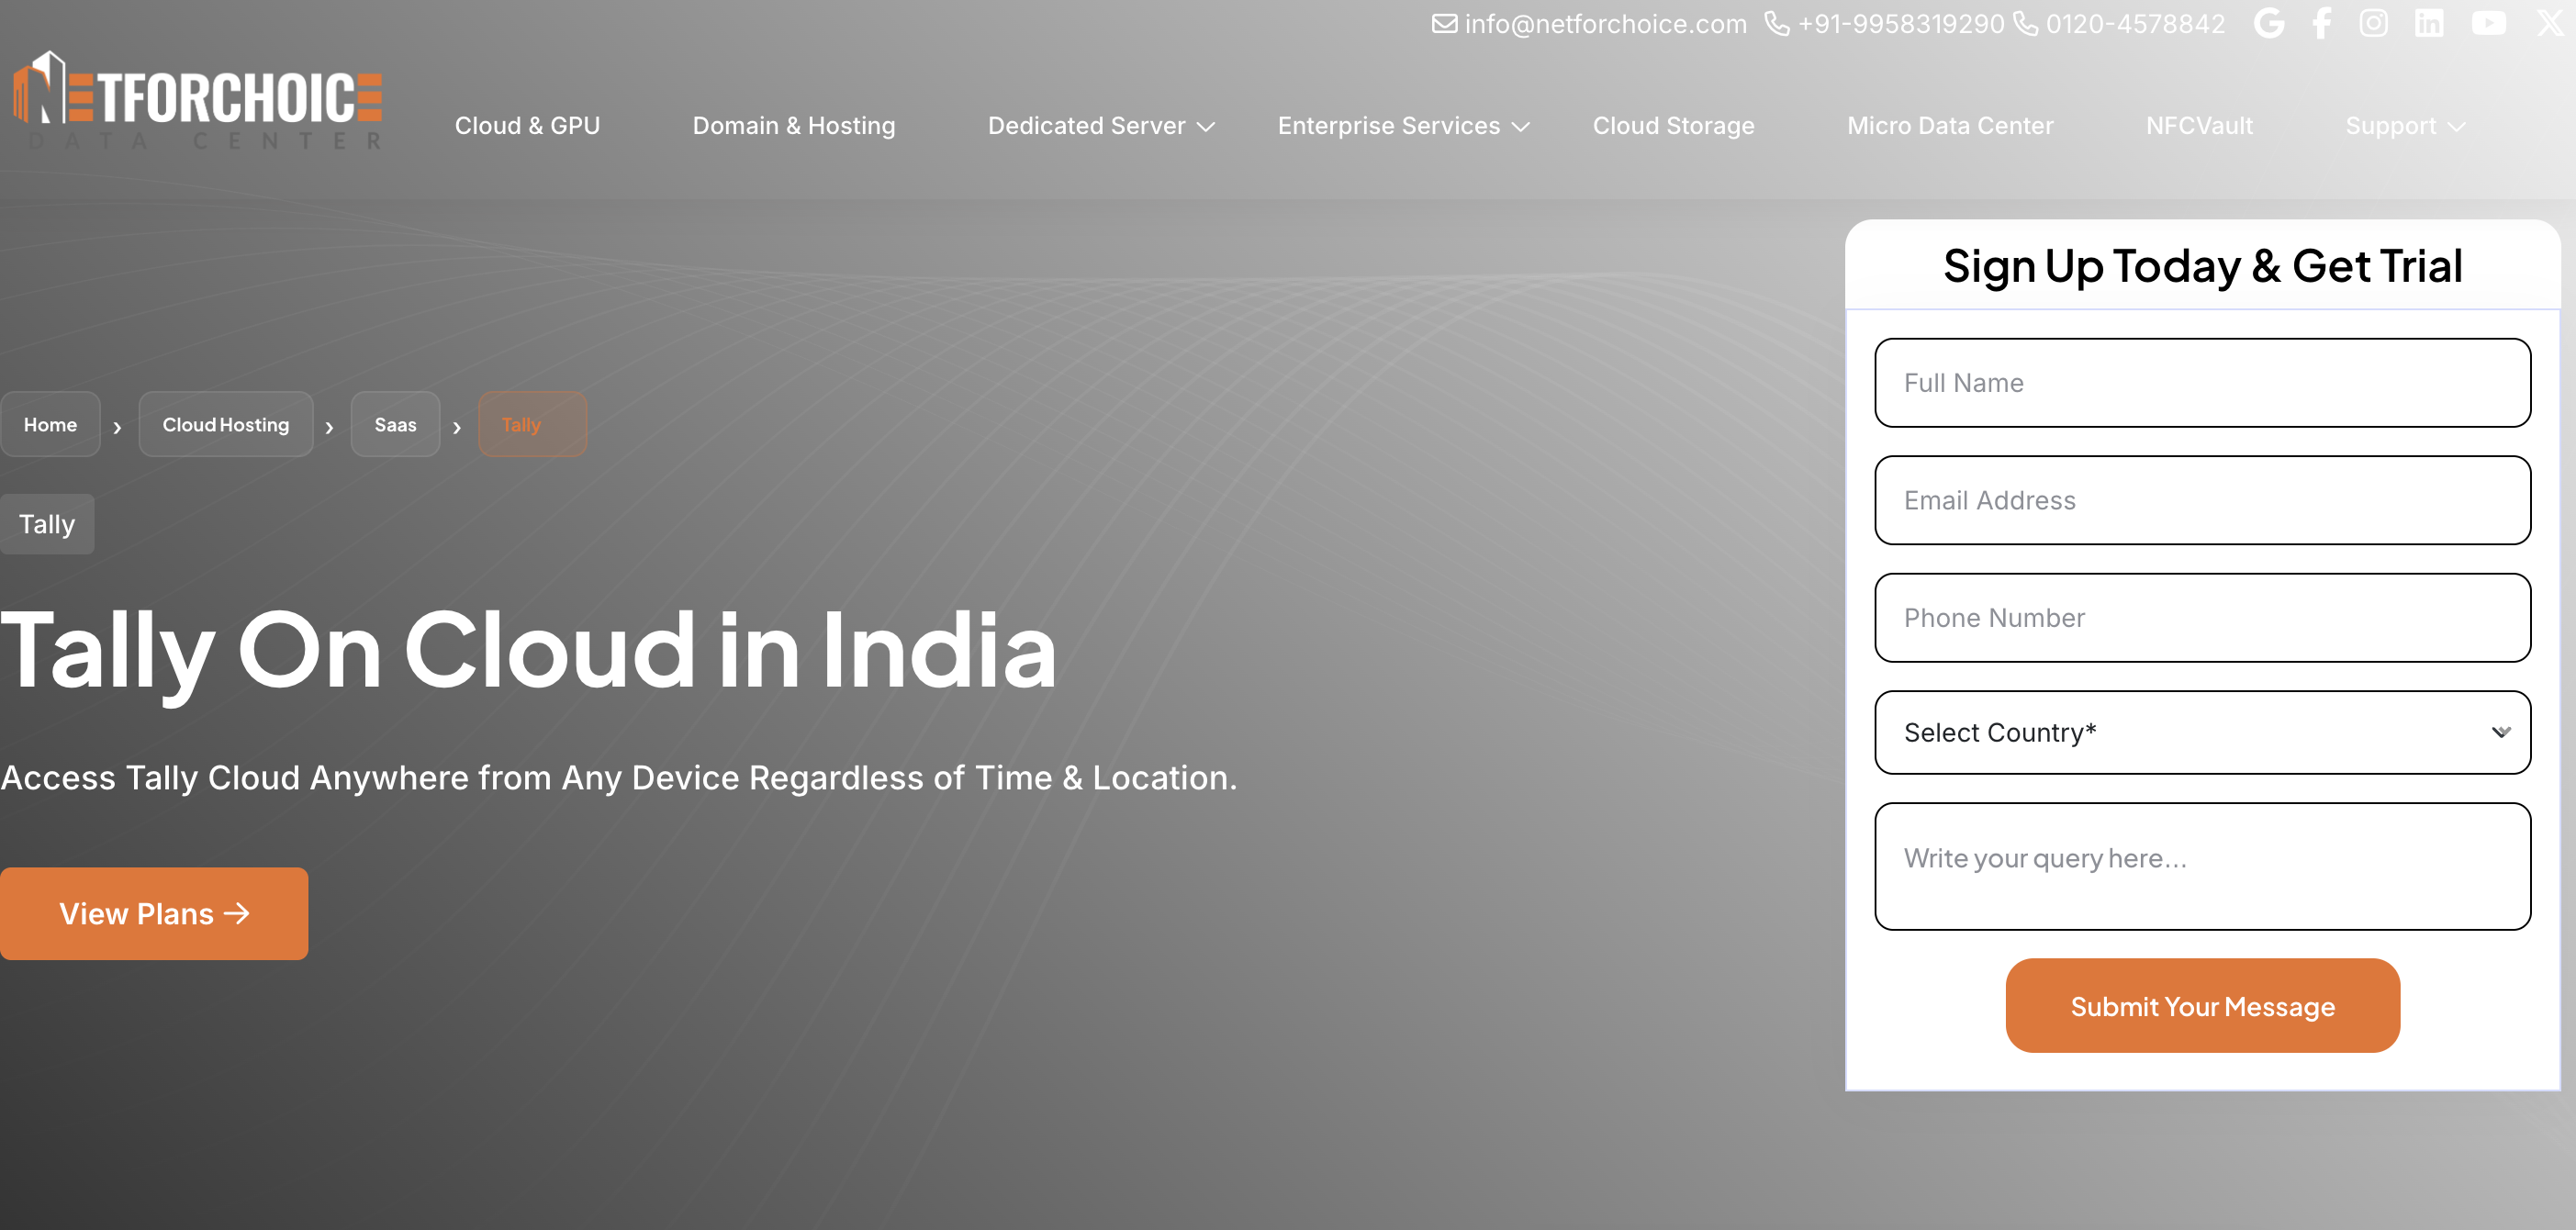Screen dimensions: 2576x1230
Task: Open the Instagram profile icon
Action: pos(2373,23)
